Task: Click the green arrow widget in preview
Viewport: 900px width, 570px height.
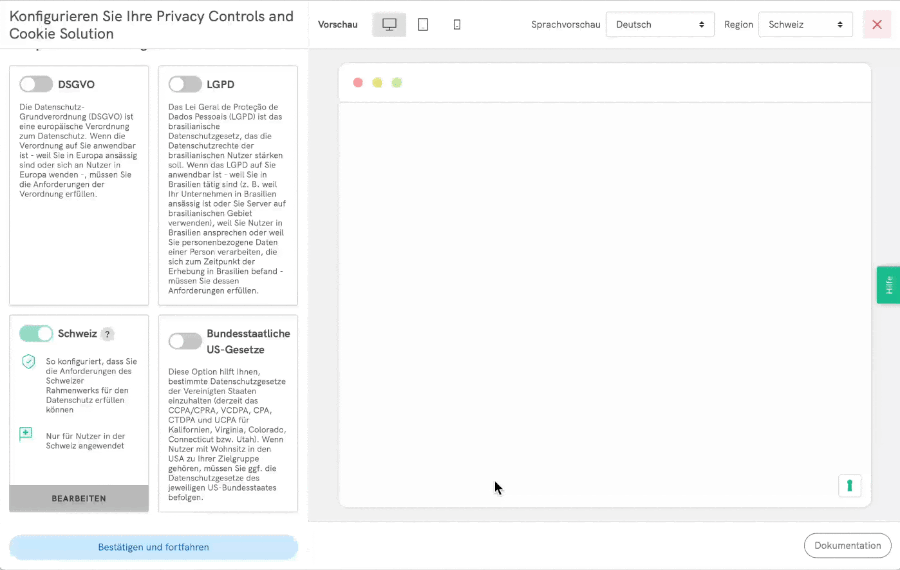Action: click(x=849, y=486)
